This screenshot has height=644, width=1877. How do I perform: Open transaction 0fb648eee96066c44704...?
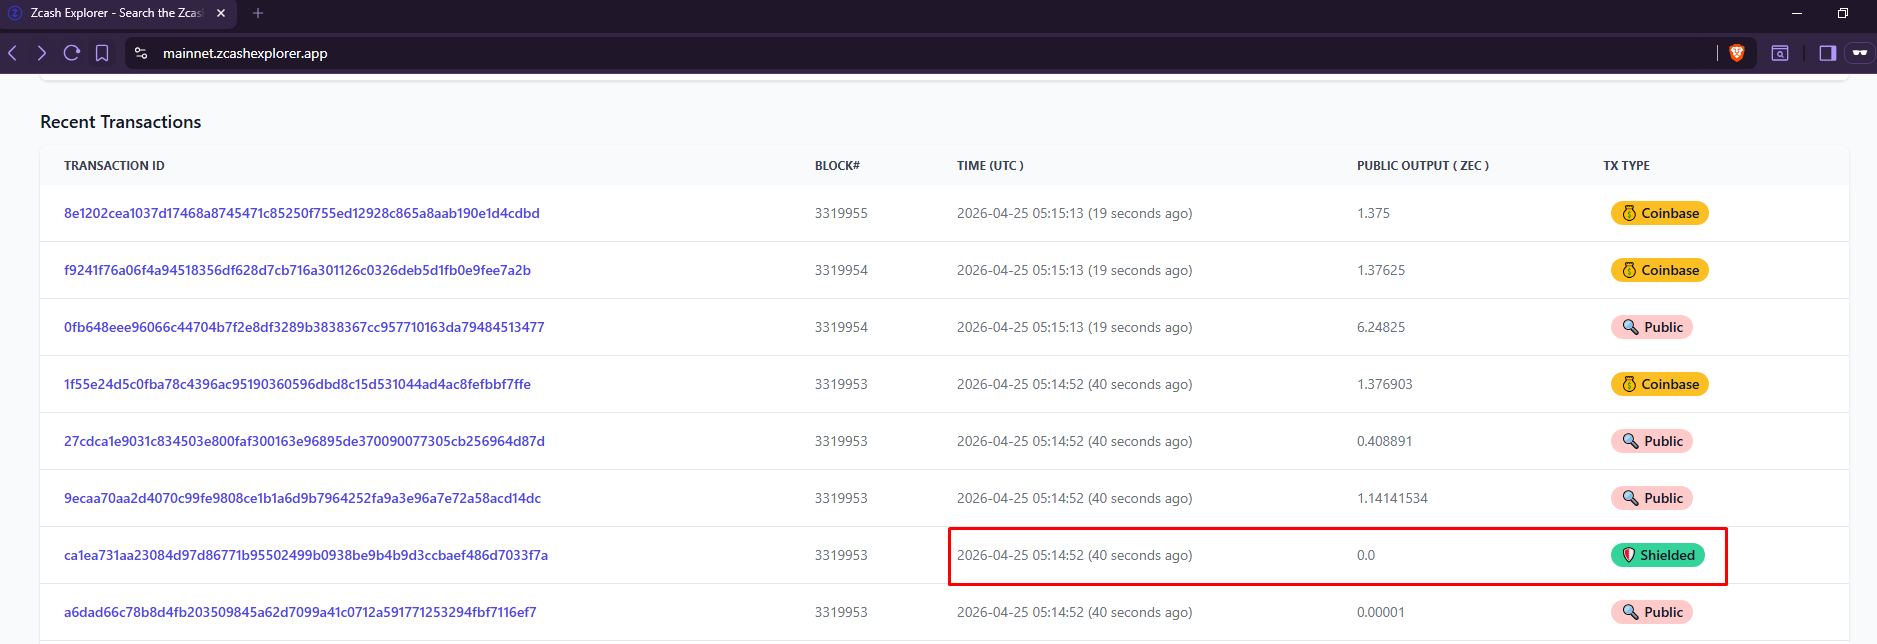(x=304, y=327)
